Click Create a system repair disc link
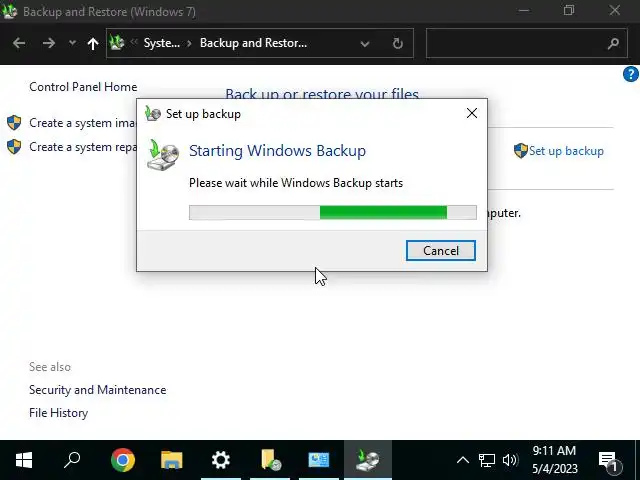The image size is (640, 480). [82, 147]
